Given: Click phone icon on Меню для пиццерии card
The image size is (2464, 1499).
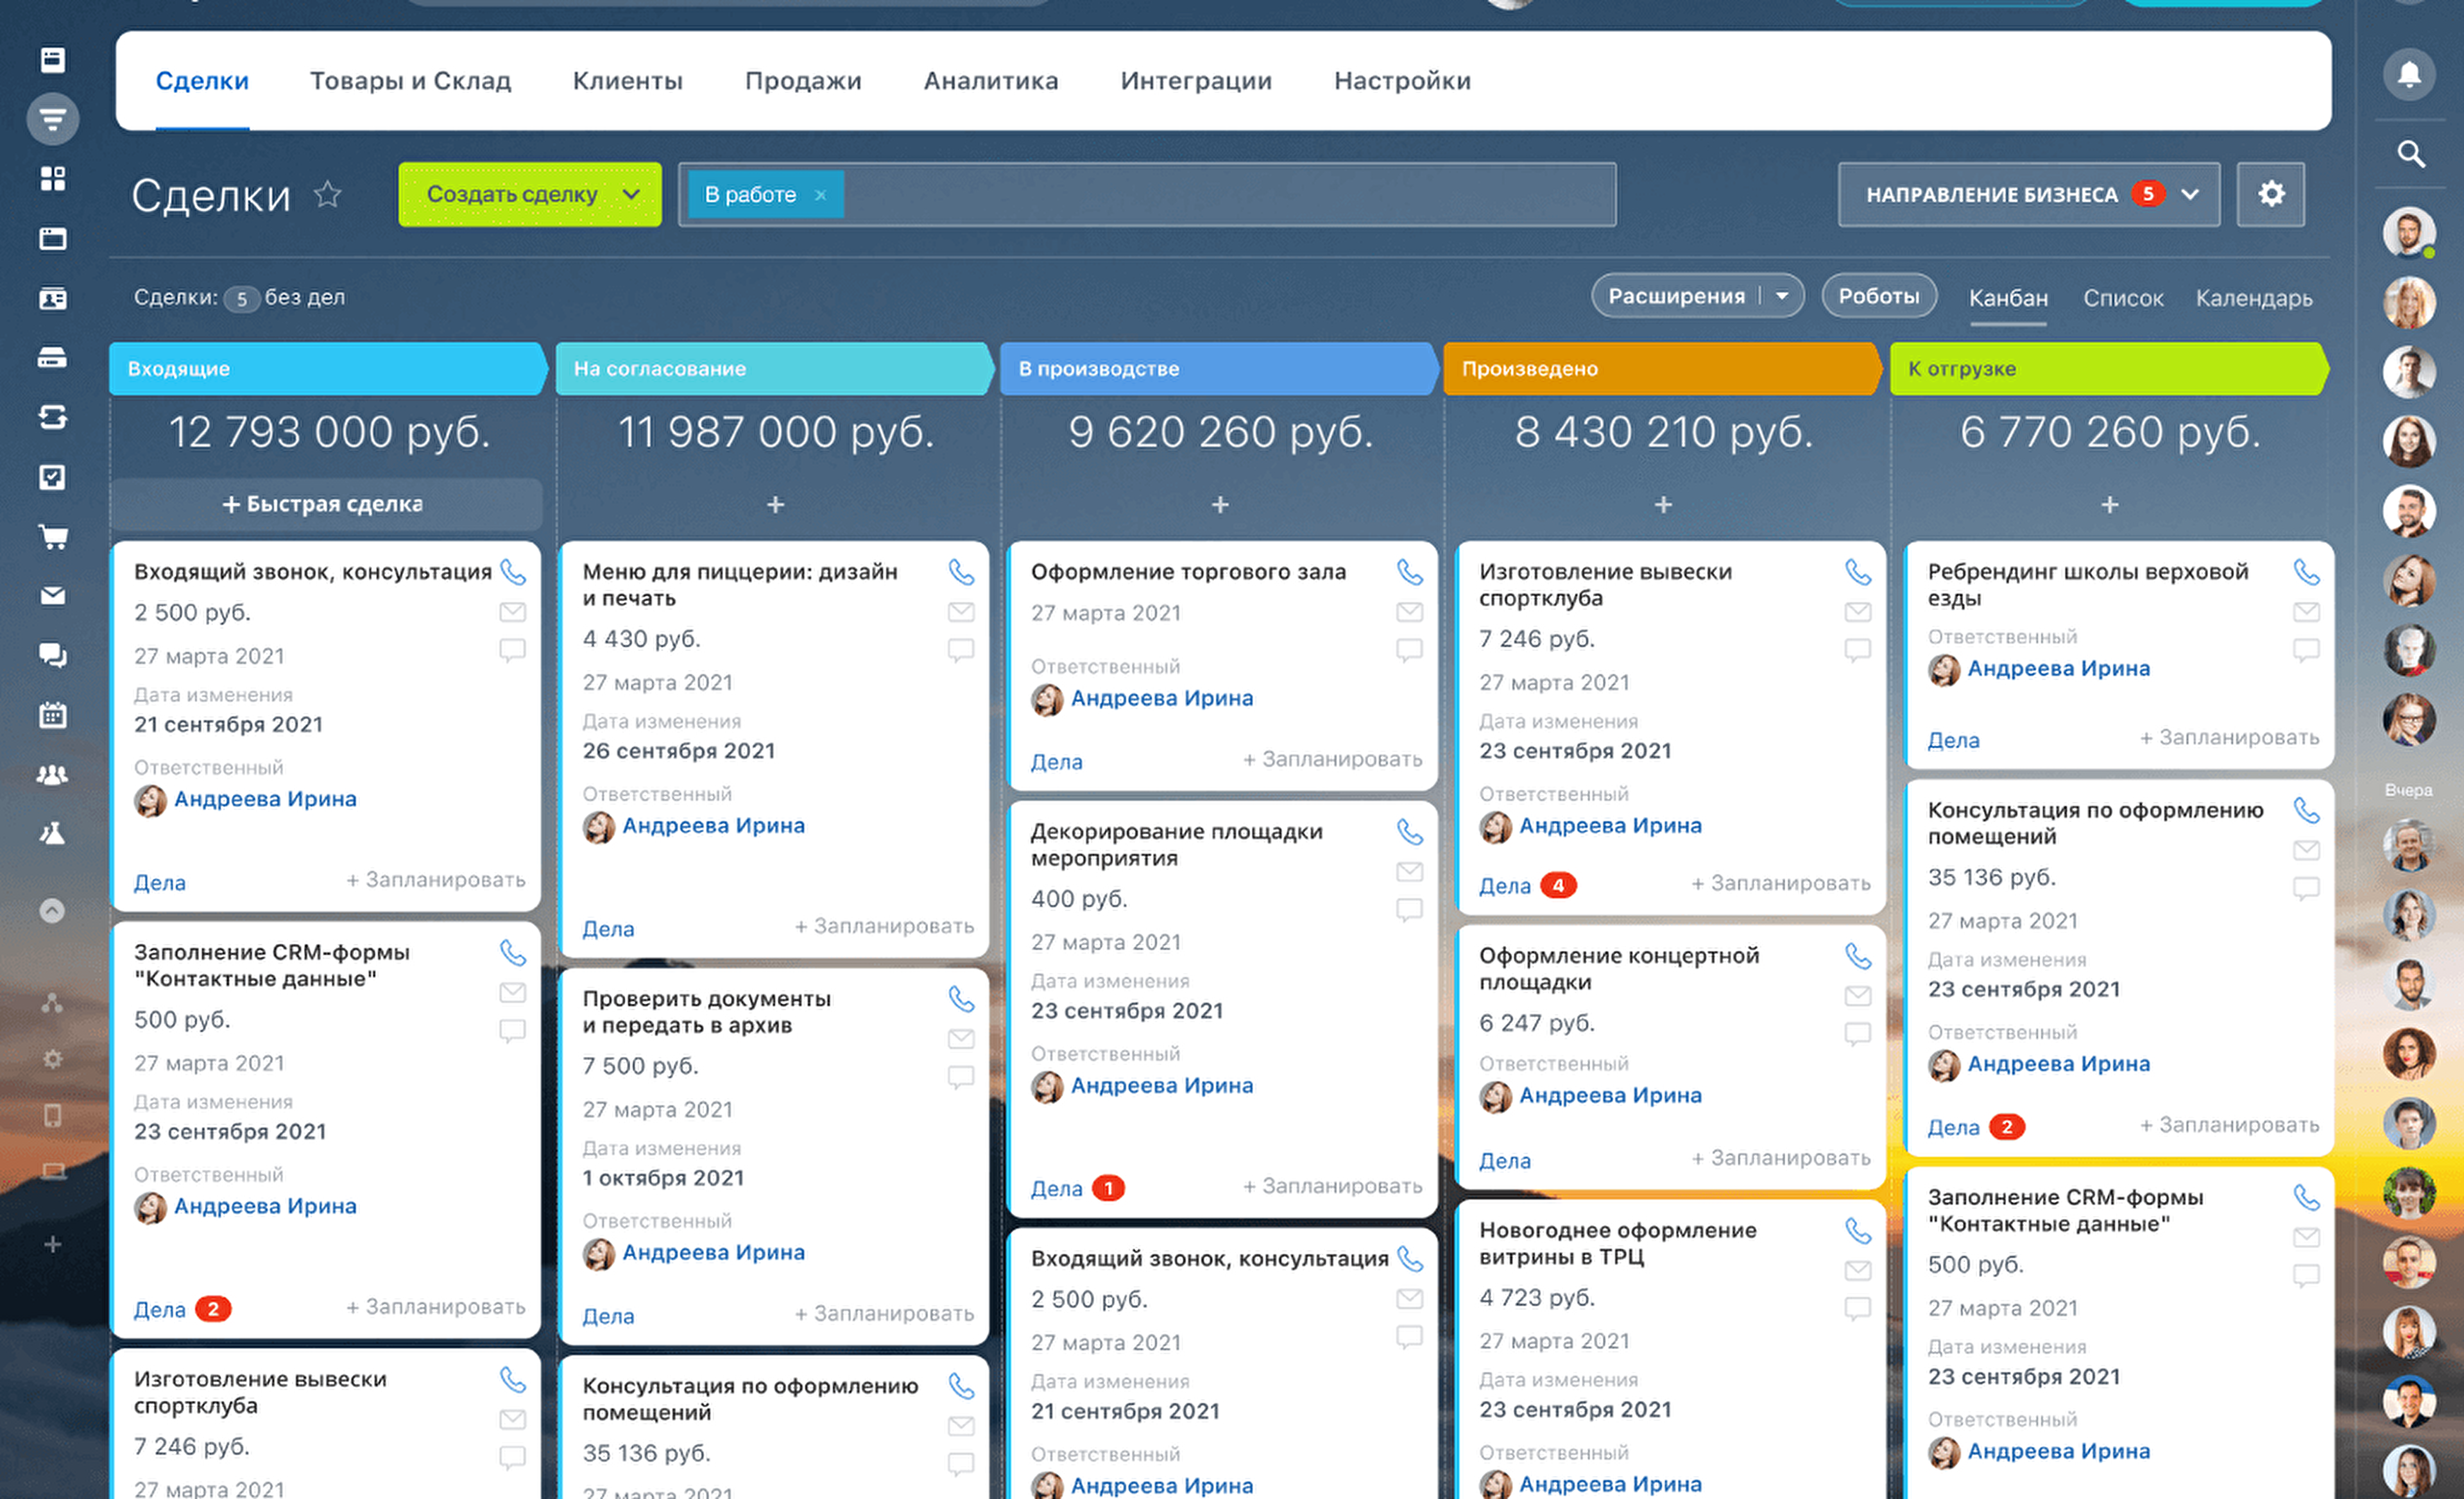Looking at the screenshot, I should [x=961, y=572].
